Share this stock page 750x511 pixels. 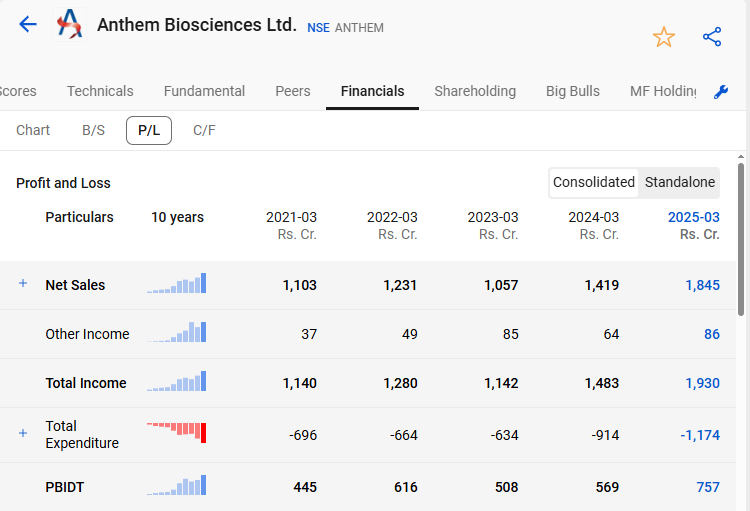tap(712, 37)
